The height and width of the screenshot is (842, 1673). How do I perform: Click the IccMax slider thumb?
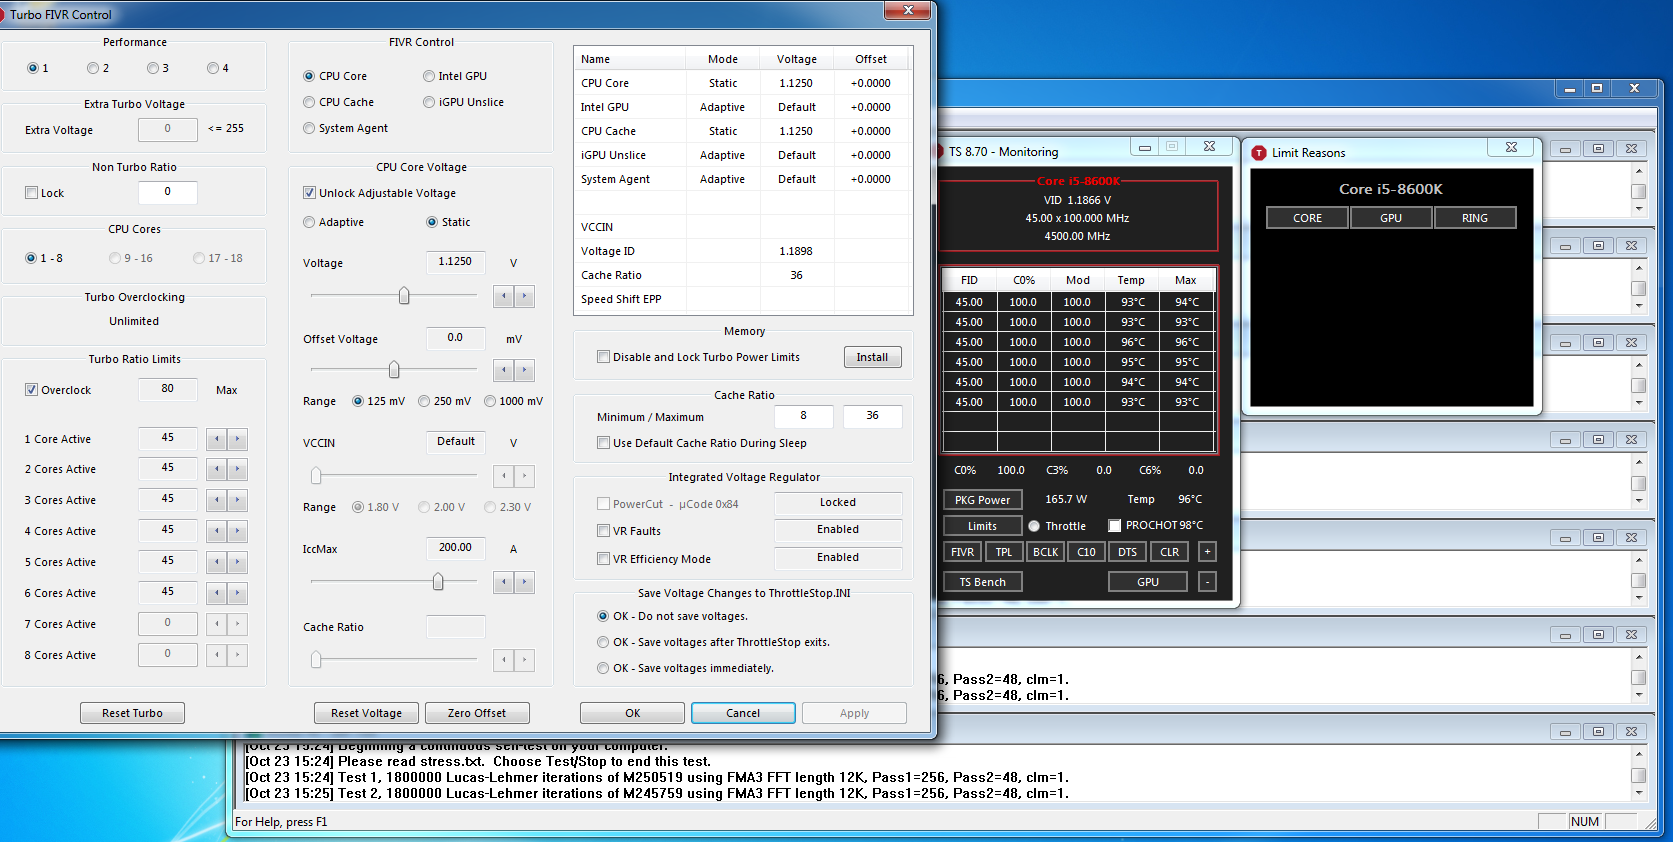(438, 582)
